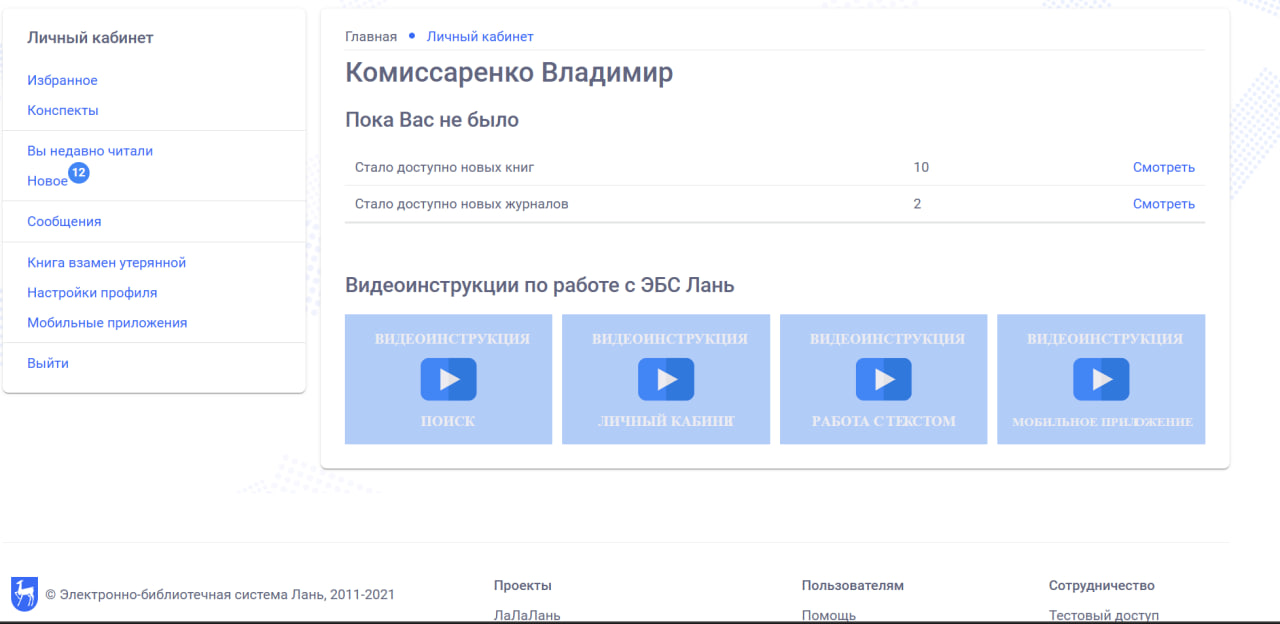This screenshot has height=624, width=1280.
Task: View new books via Смотреть link
Action: [x=1163, y=167]
